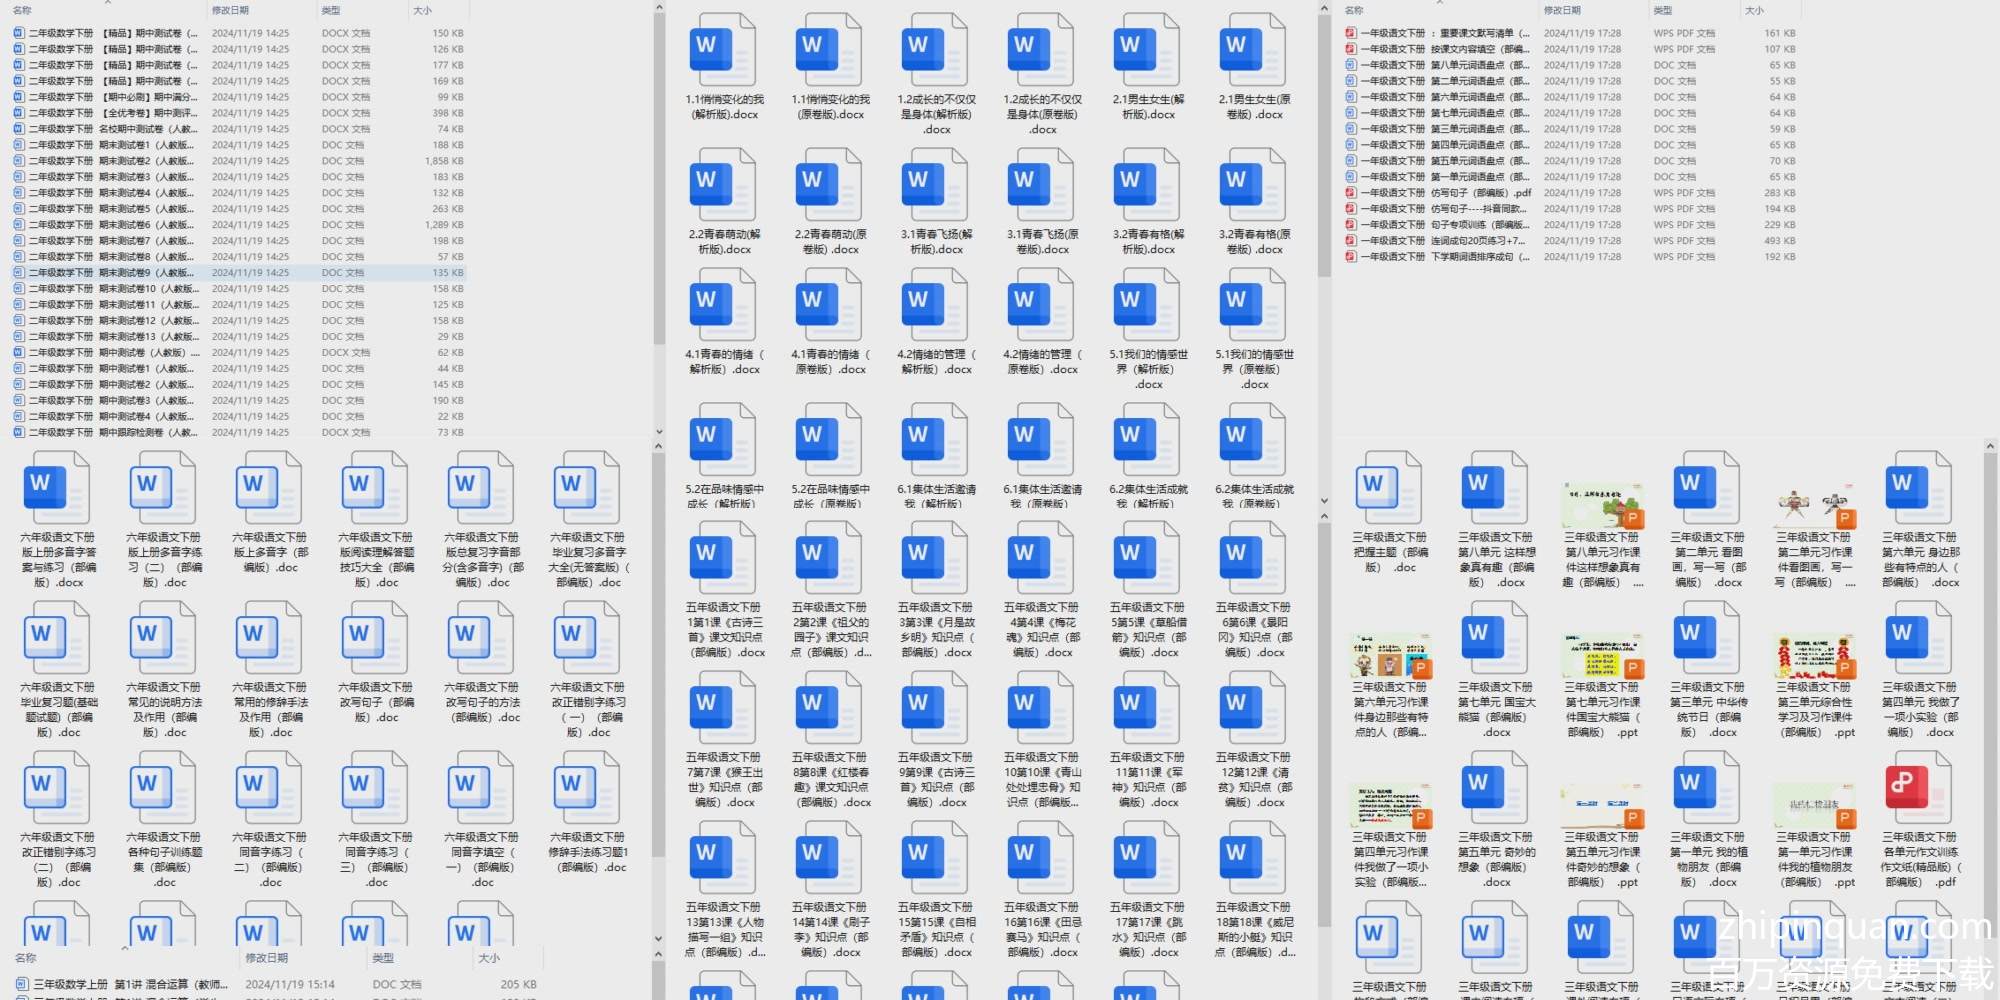
Task: Click scroll-down arrow of top-left file list
Action: (x=659, y=432)
